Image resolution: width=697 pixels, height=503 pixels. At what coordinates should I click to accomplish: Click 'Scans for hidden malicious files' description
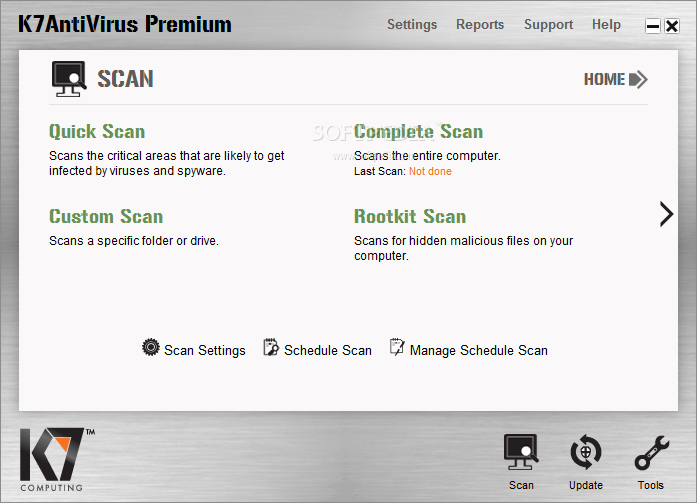[463, 248]
